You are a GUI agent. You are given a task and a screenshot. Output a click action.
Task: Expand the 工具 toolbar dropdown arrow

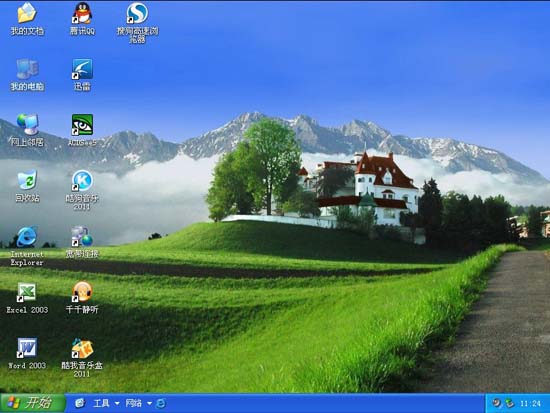tap(117, 403)
